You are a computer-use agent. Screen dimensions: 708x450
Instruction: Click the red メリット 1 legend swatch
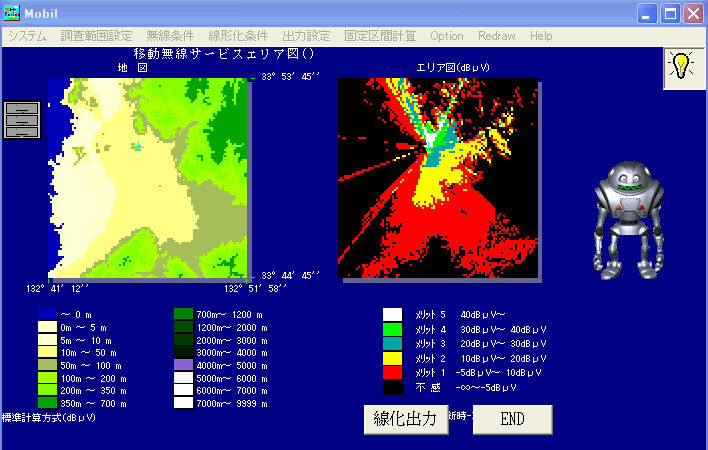click(x=393, y=372)
